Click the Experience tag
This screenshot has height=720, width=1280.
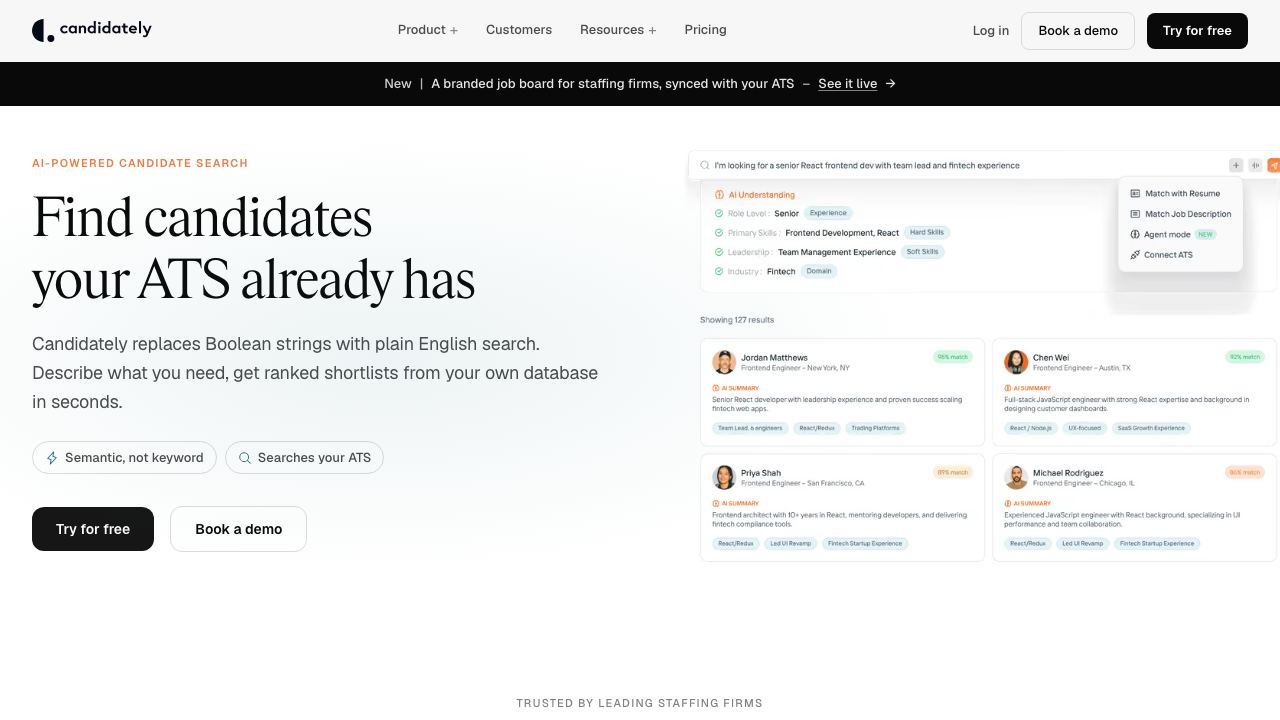click(x=828, y=213)
